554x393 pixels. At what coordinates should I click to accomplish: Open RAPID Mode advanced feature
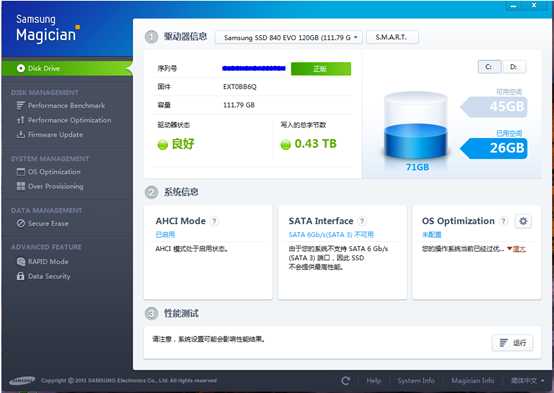(x=42, y=262)
